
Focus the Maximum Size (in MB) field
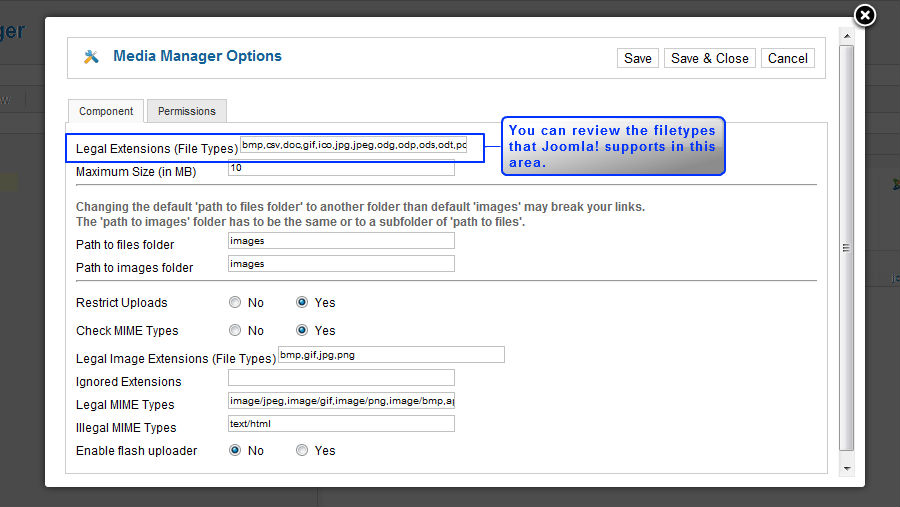341,168
